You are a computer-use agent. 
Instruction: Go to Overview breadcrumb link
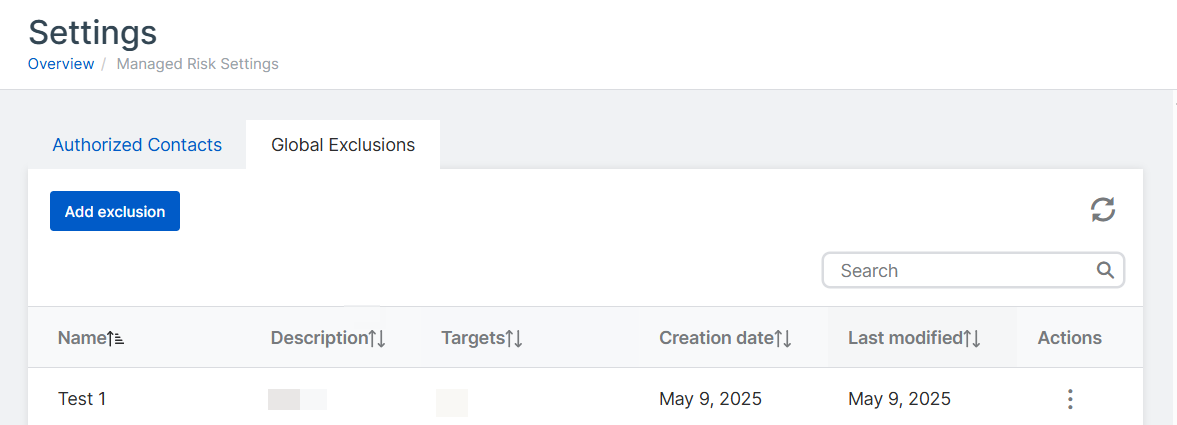tap(61, 64)
